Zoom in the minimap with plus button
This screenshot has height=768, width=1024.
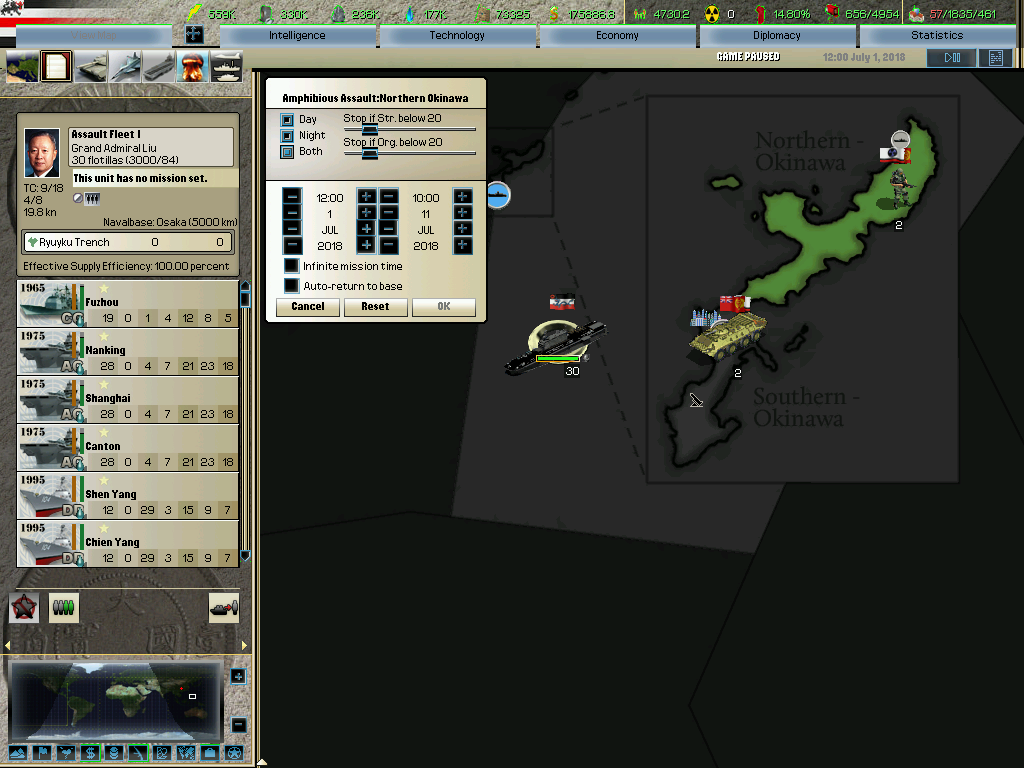pos(238,677)
